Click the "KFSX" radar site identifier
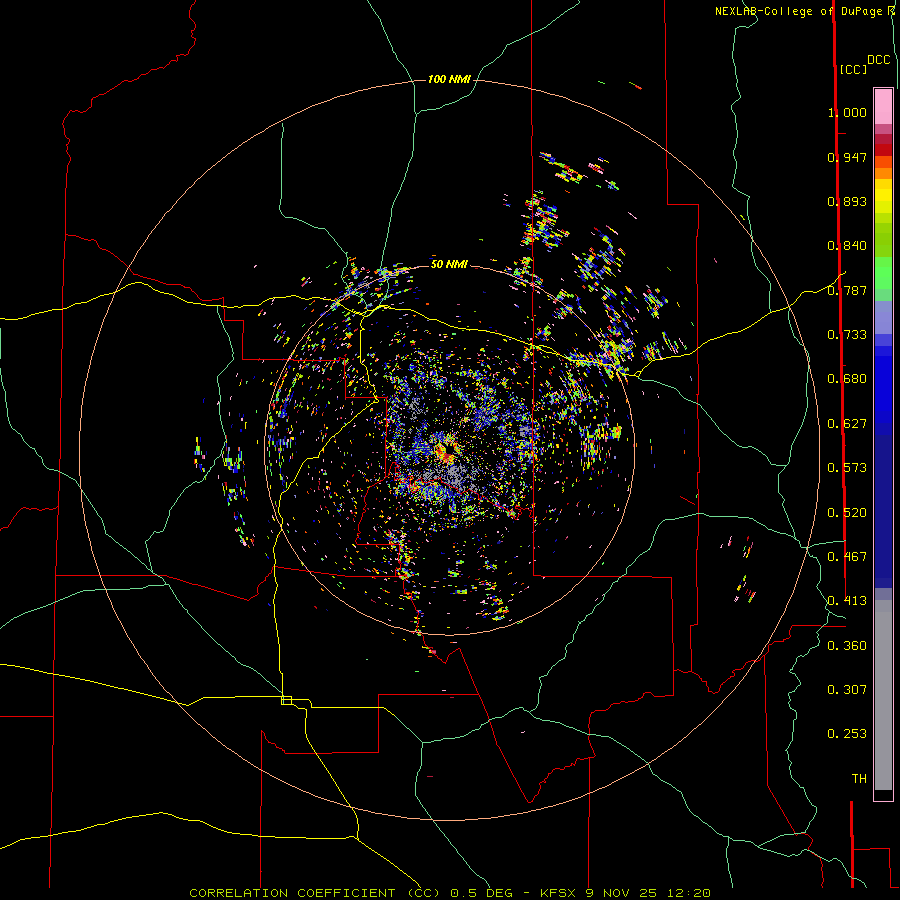This screenshot has height=900, width=900. pyautogui.click(x=560, y=893)
